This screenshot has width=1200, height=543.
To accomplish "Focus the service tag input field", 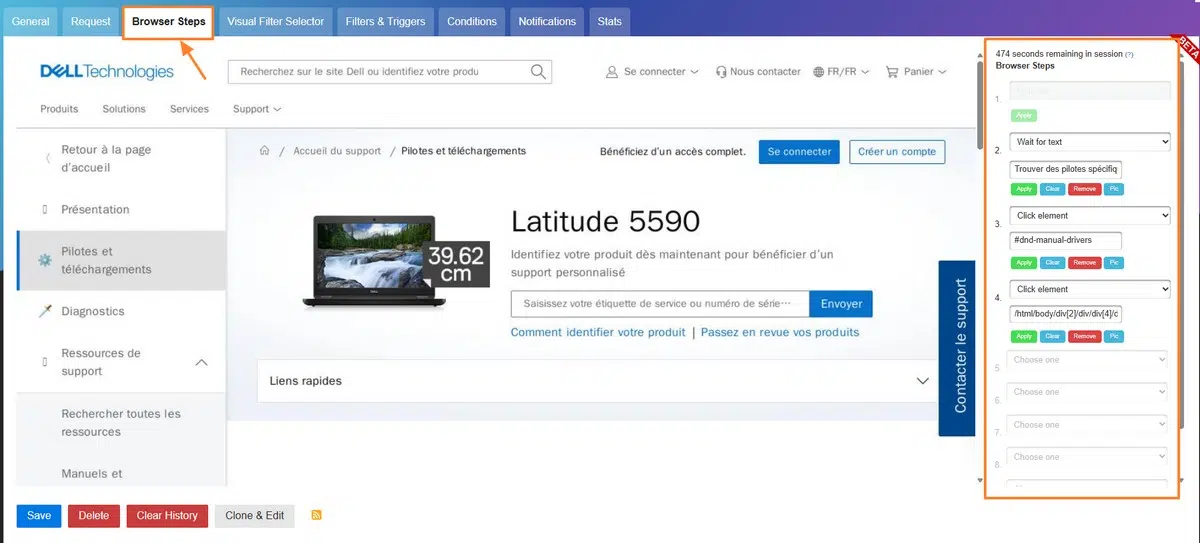I will (660, 303).
